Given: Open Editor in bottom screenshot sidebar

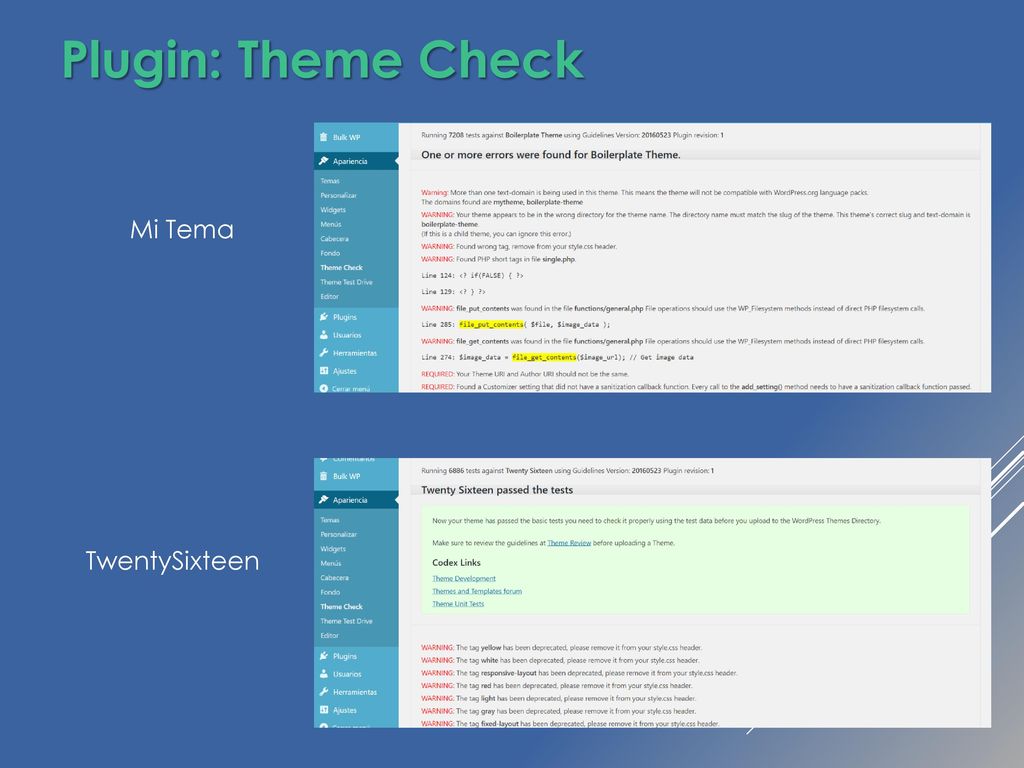Looking at the screenshot, I should click(x=329, y=635).
